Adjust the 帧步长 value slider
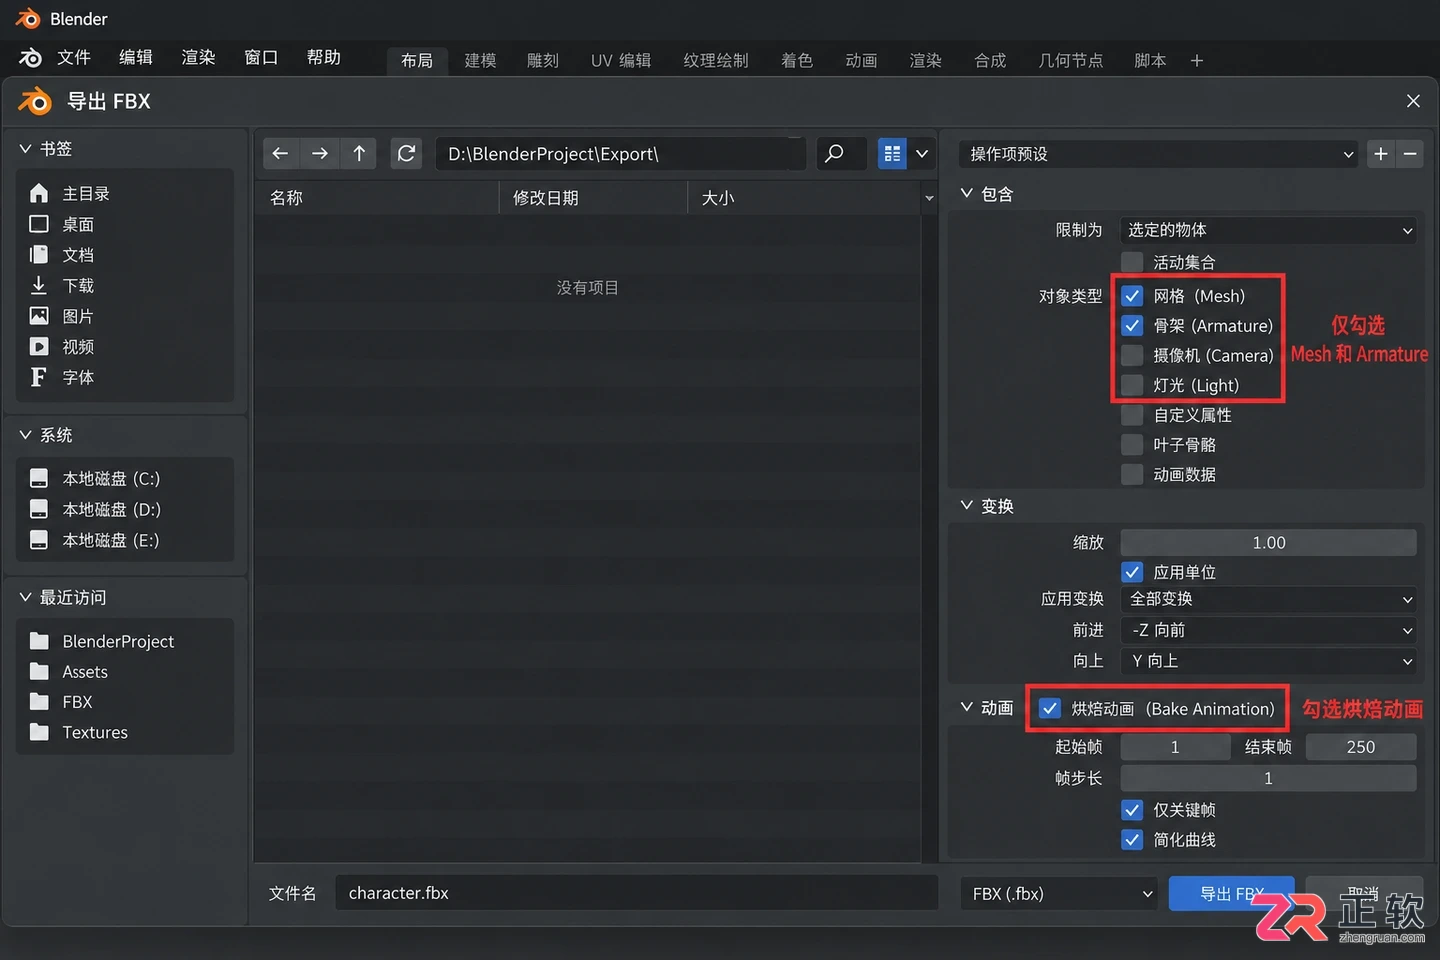Screen dimensions: 1440x960 click(1268, 778)
